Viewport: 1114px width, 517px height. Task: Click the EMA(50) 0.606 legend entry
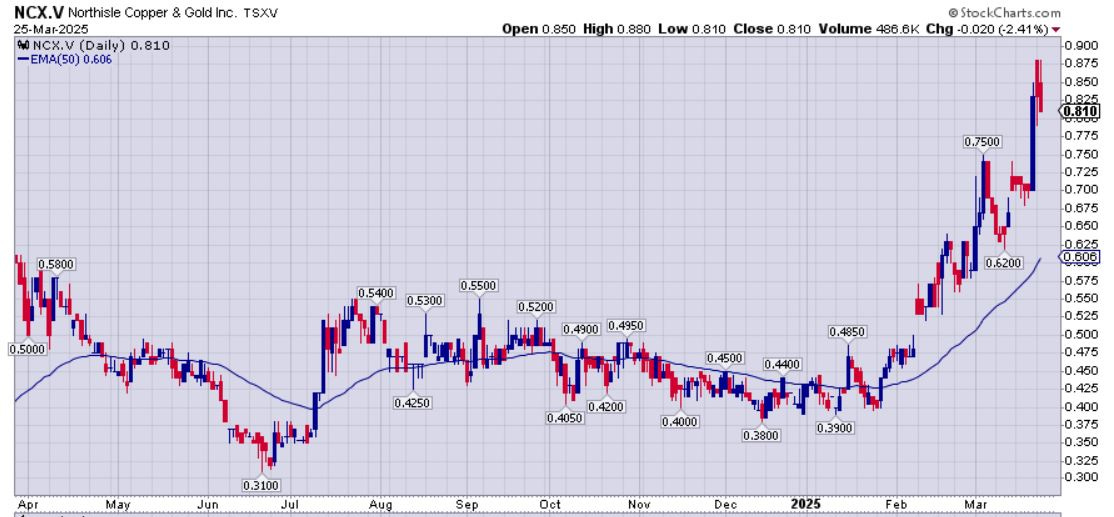64,59
